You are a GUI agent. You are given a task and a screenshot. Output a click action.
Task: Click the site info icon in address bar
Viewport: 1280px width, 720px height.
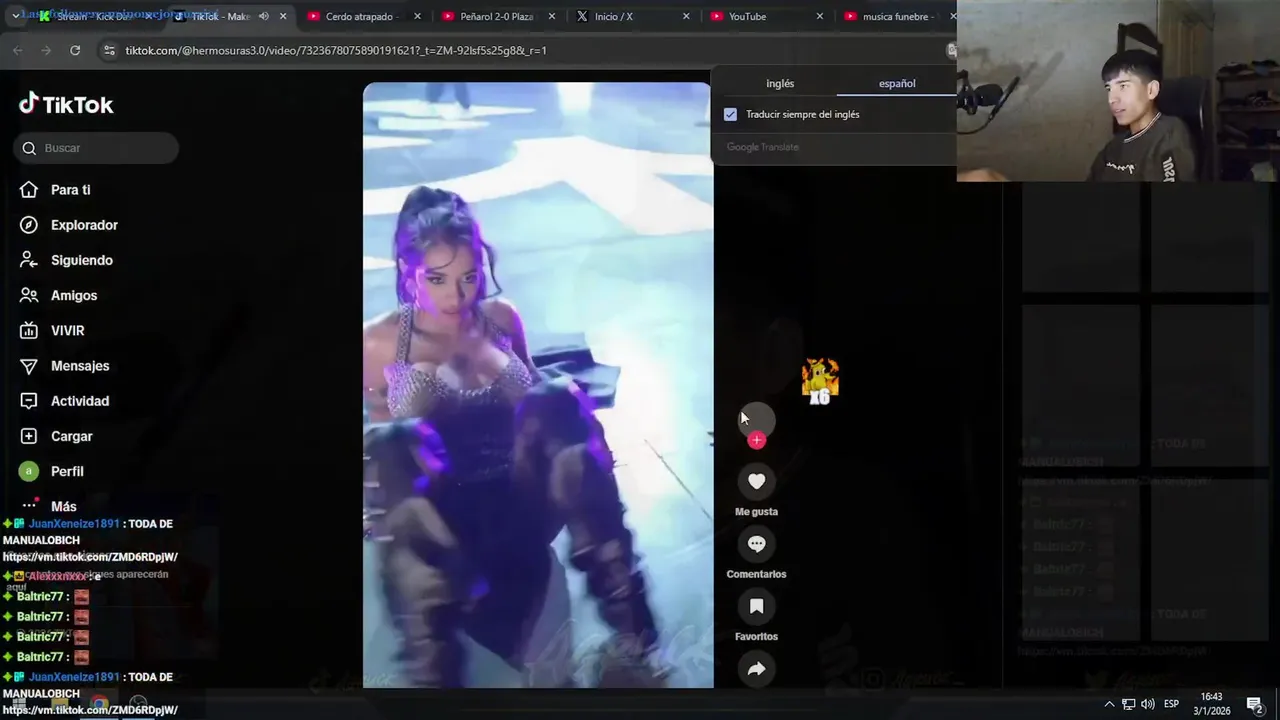tap(109, 50)
